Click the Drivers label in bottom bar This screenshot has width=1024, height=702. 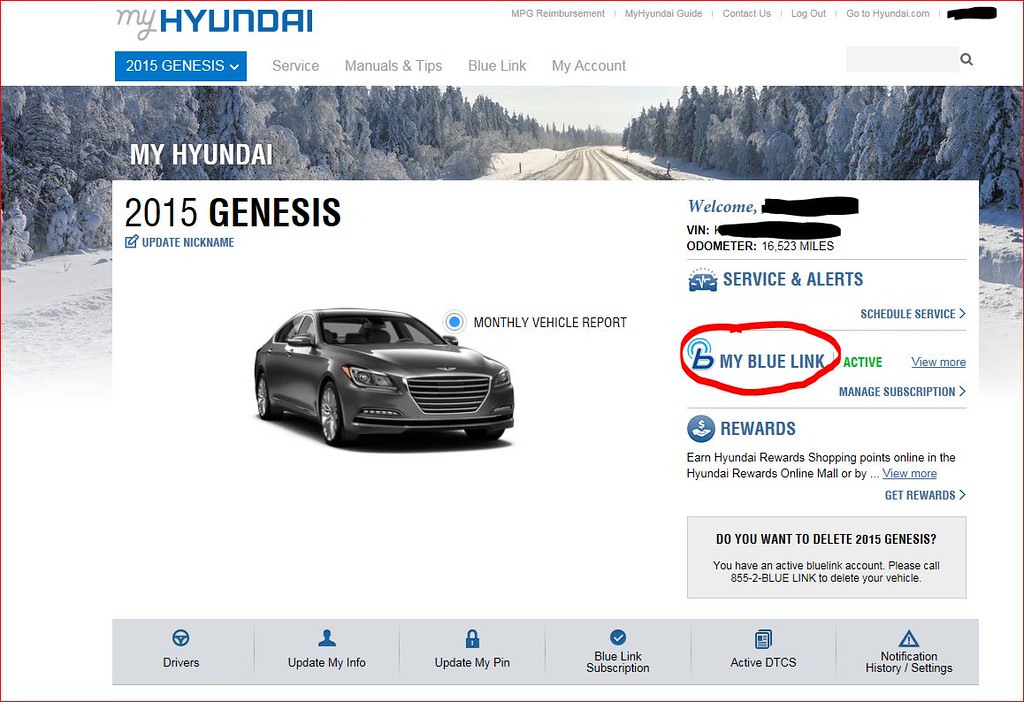pos(181,663)
